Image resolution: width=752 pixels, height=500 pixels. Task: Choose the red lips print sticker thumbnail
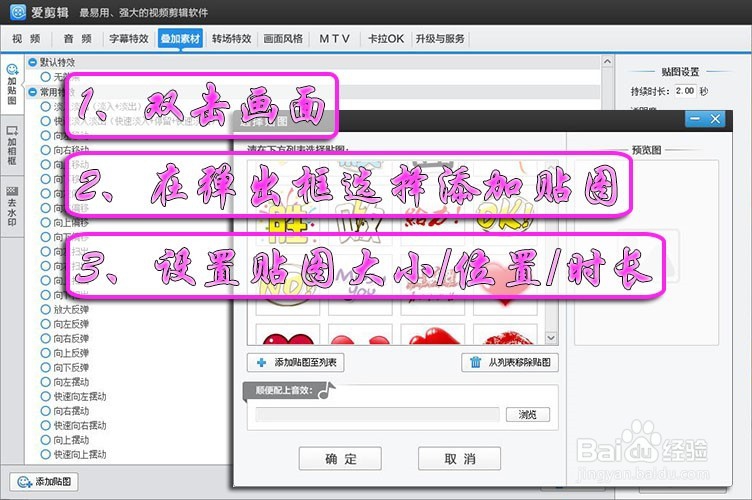tap(505, 335)
